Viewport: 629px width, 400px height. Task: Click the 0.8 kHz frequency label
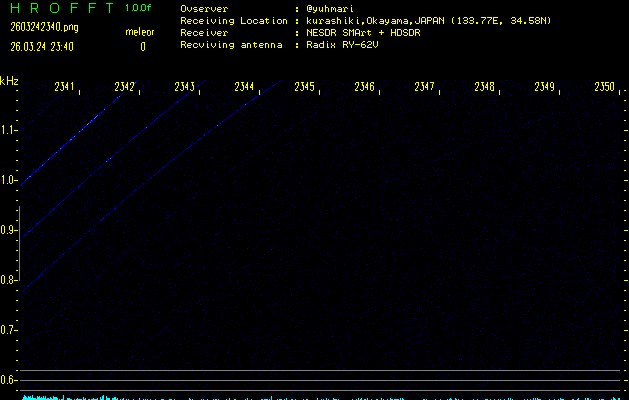[x=9, y=280]
